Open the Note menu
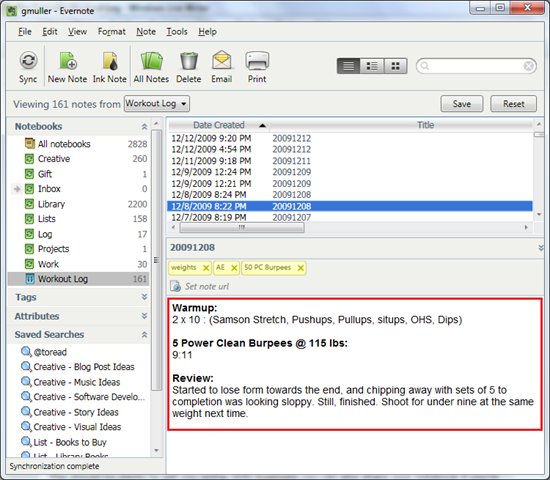Viewport: 550px width, 480px height. coord(146,32)
